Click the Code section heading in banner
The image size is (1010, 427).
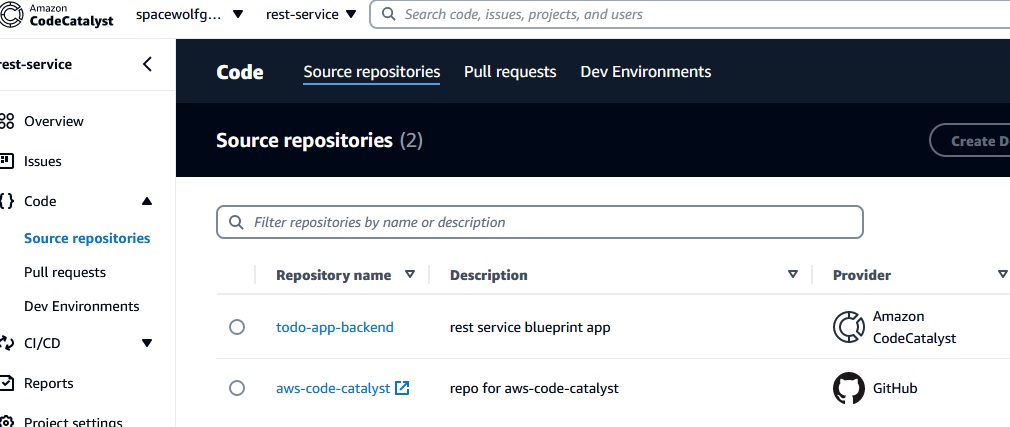[240, 71]
